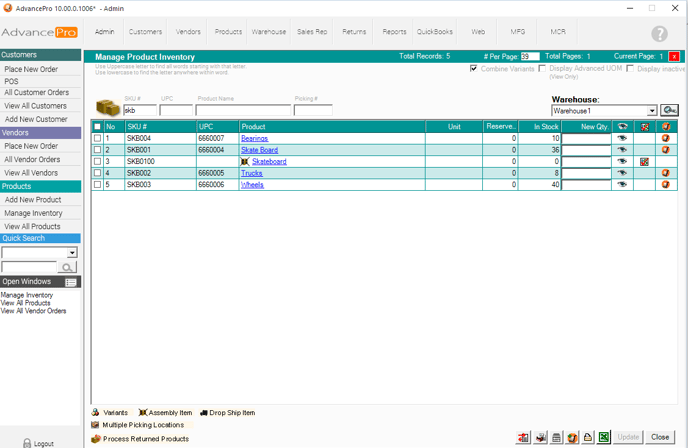Click the New Qty field for Trucks
This screenshot has height=448, width=688.
(x=586, y=173)
